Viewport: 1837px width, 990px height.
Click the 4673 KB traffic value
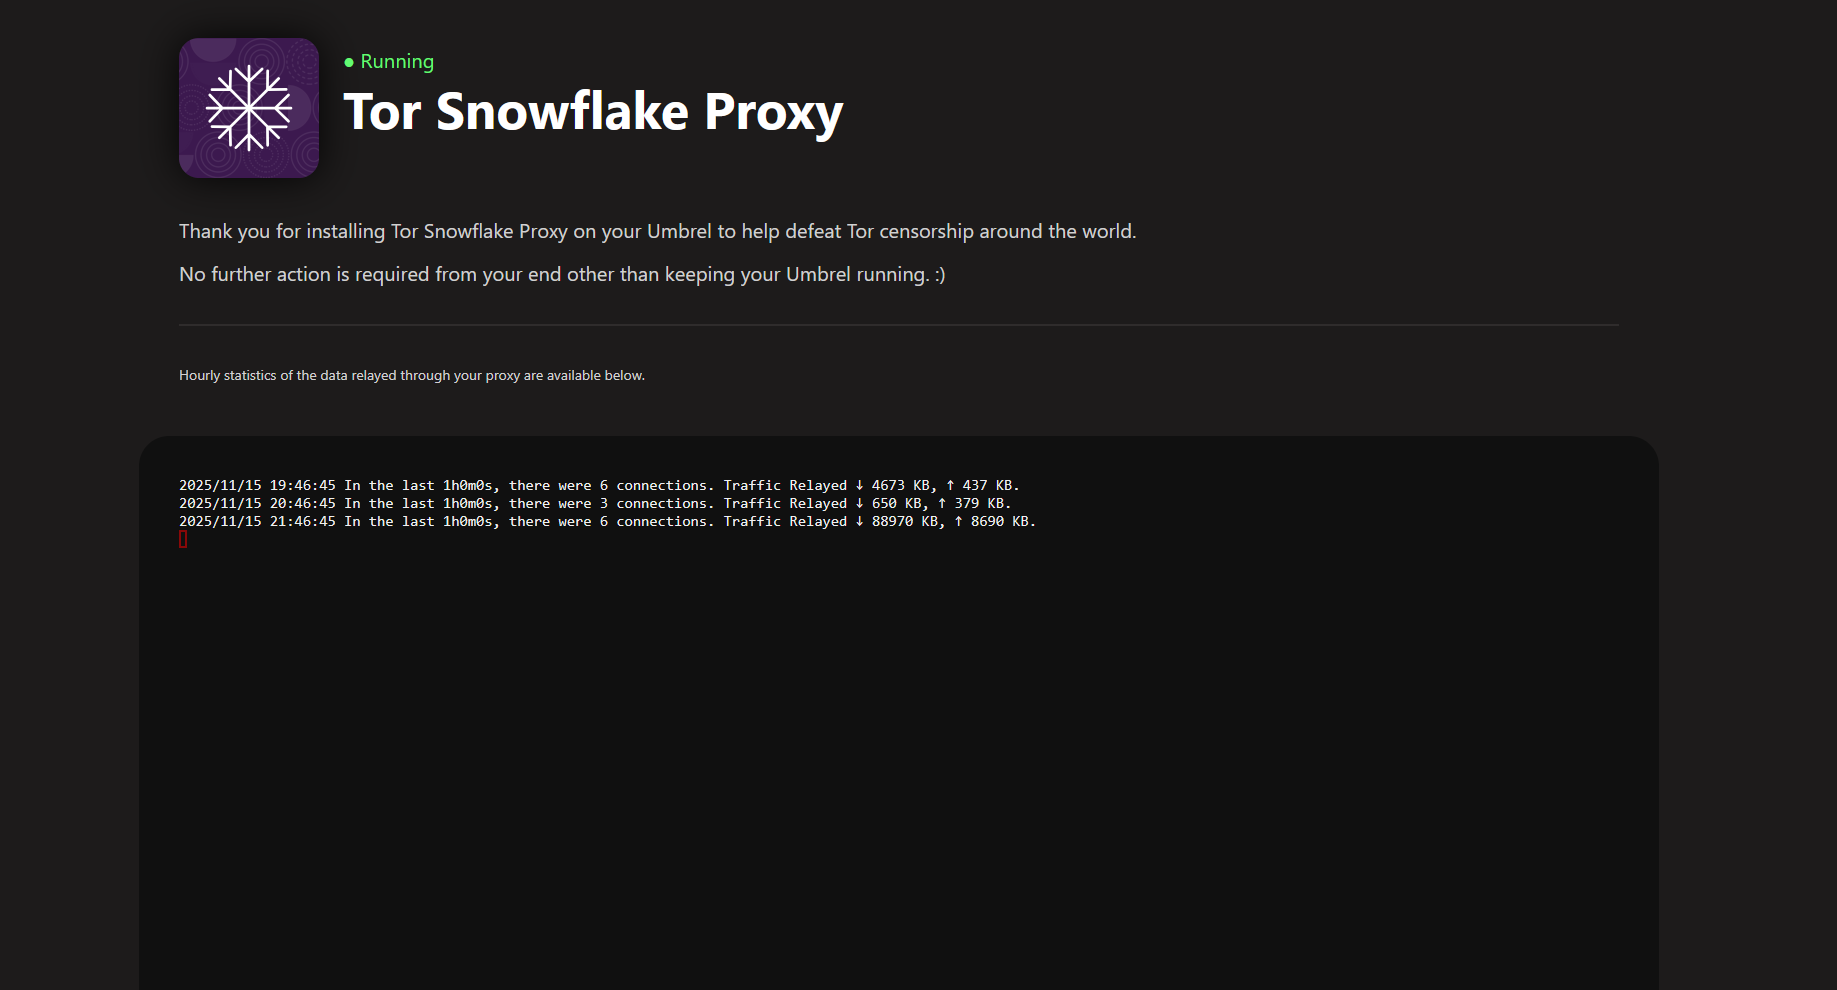[x=900, y=485]
